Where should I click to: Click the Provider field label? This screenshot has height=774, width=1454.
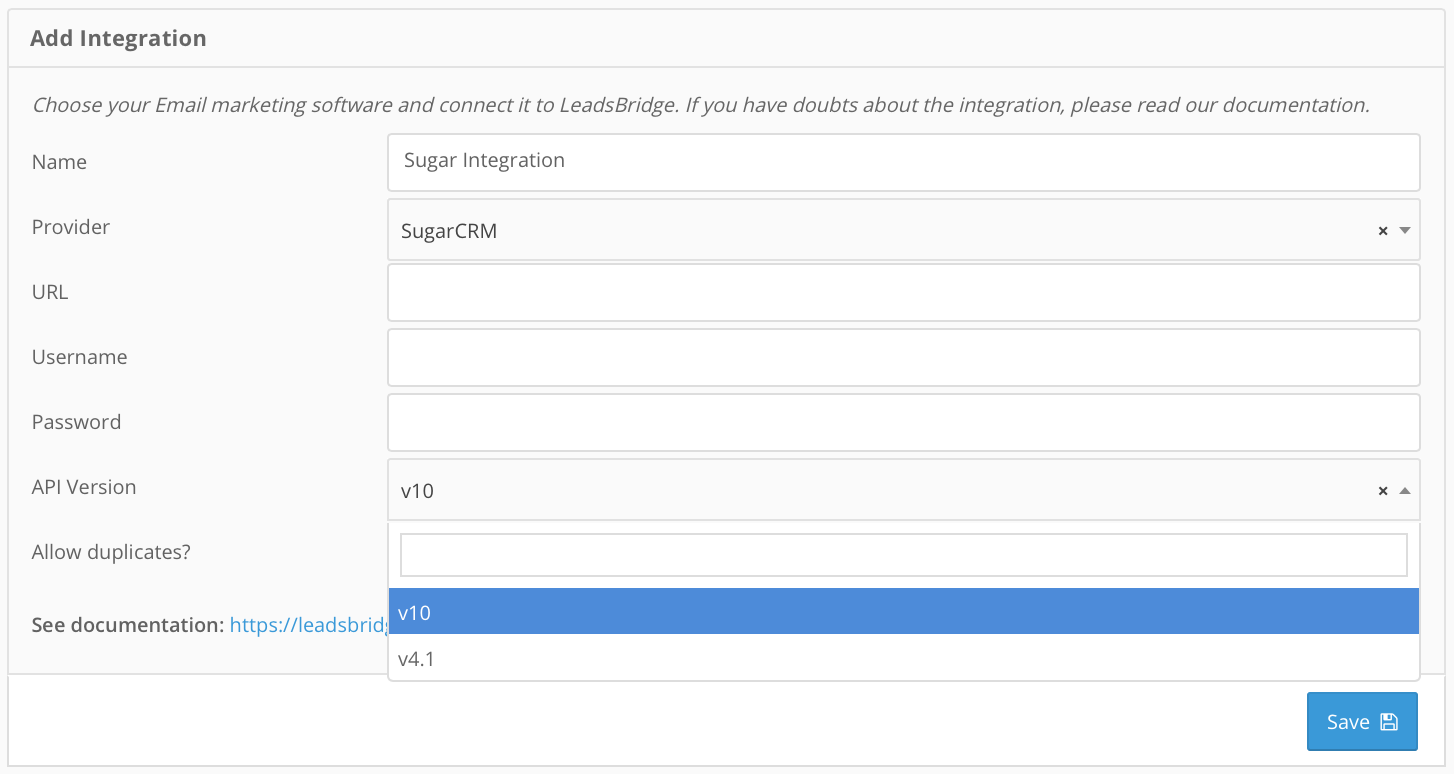click(x=71, y=227)
